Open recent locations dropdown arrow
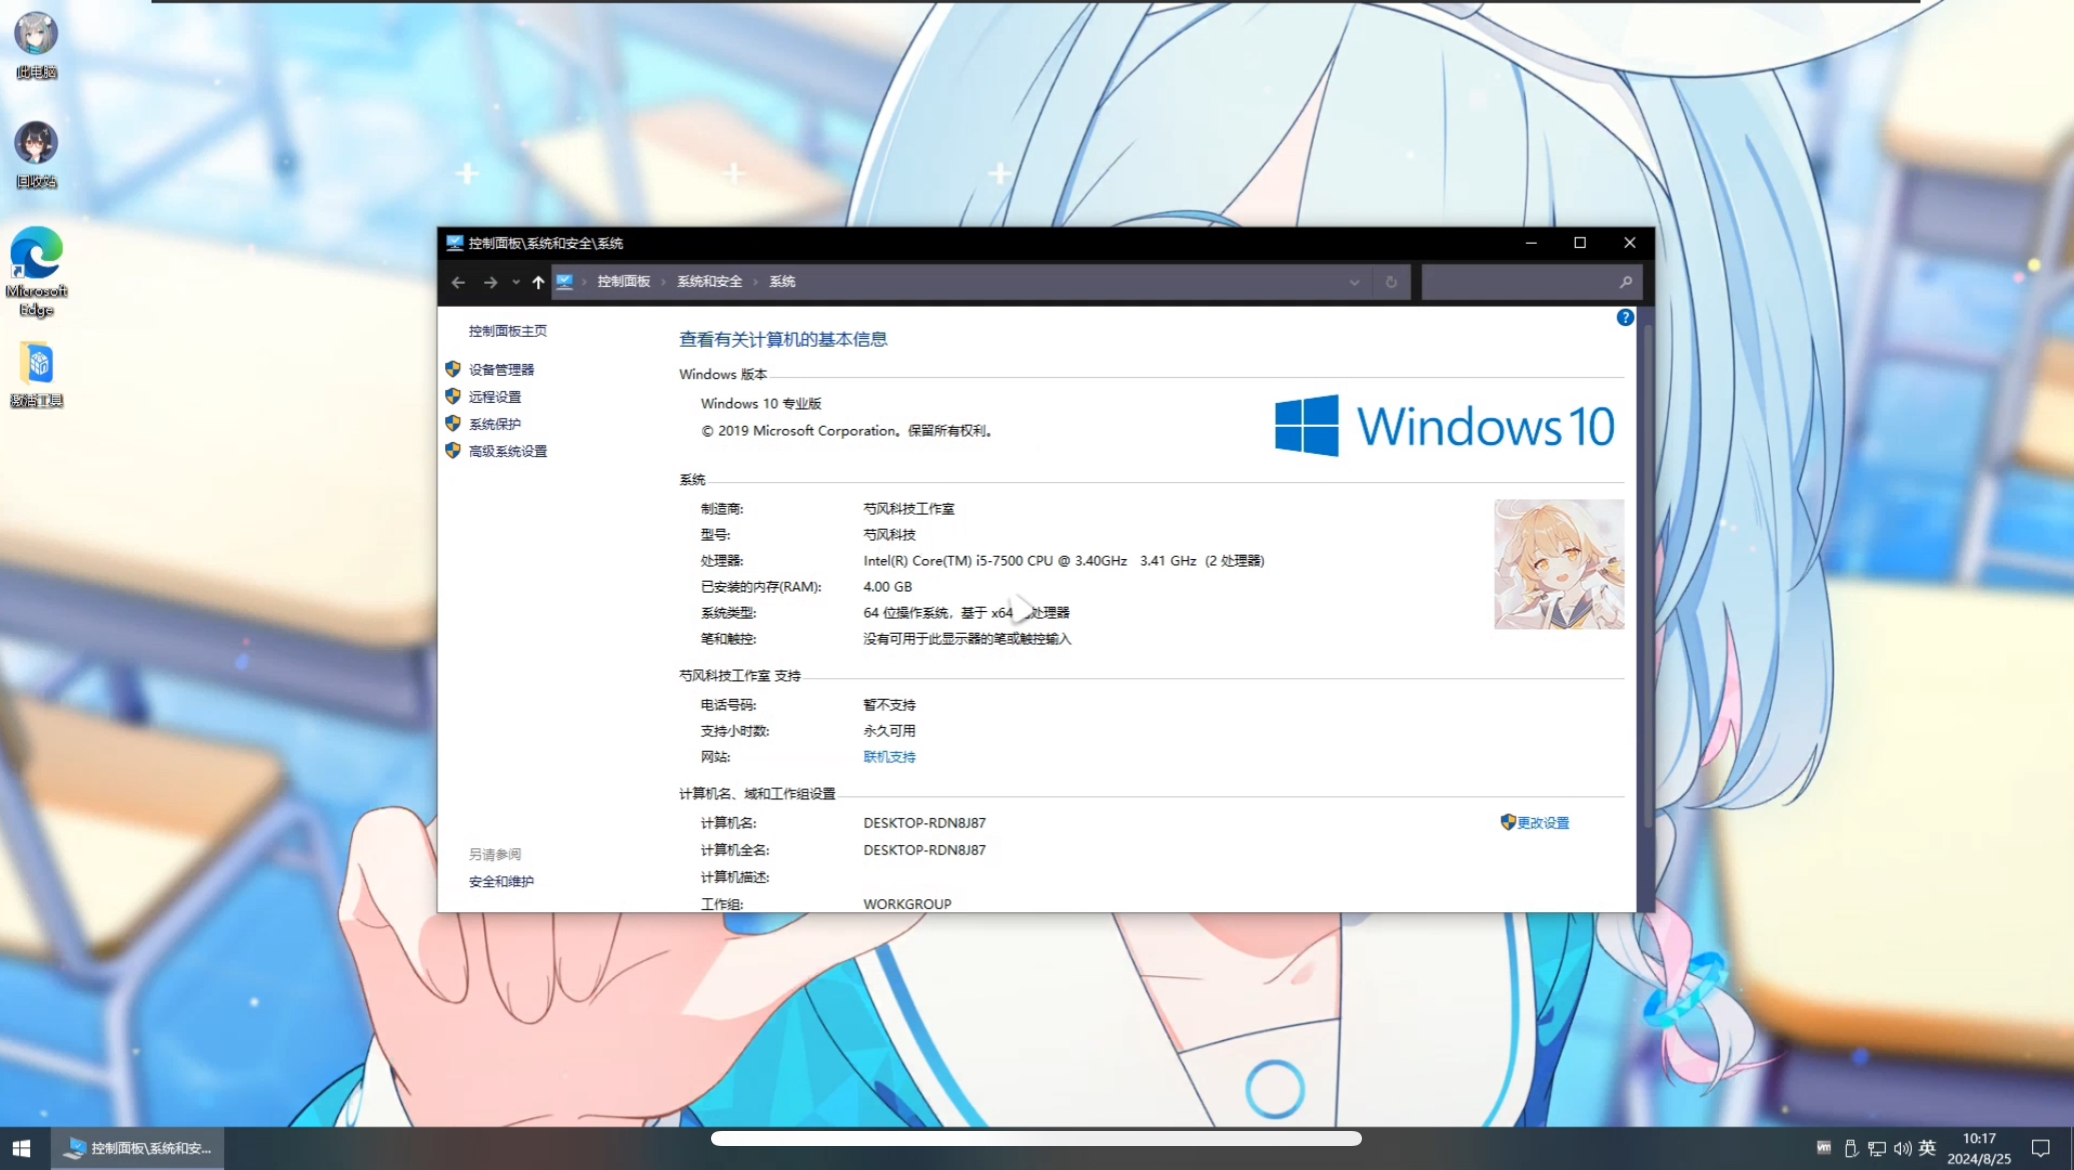 516,282
